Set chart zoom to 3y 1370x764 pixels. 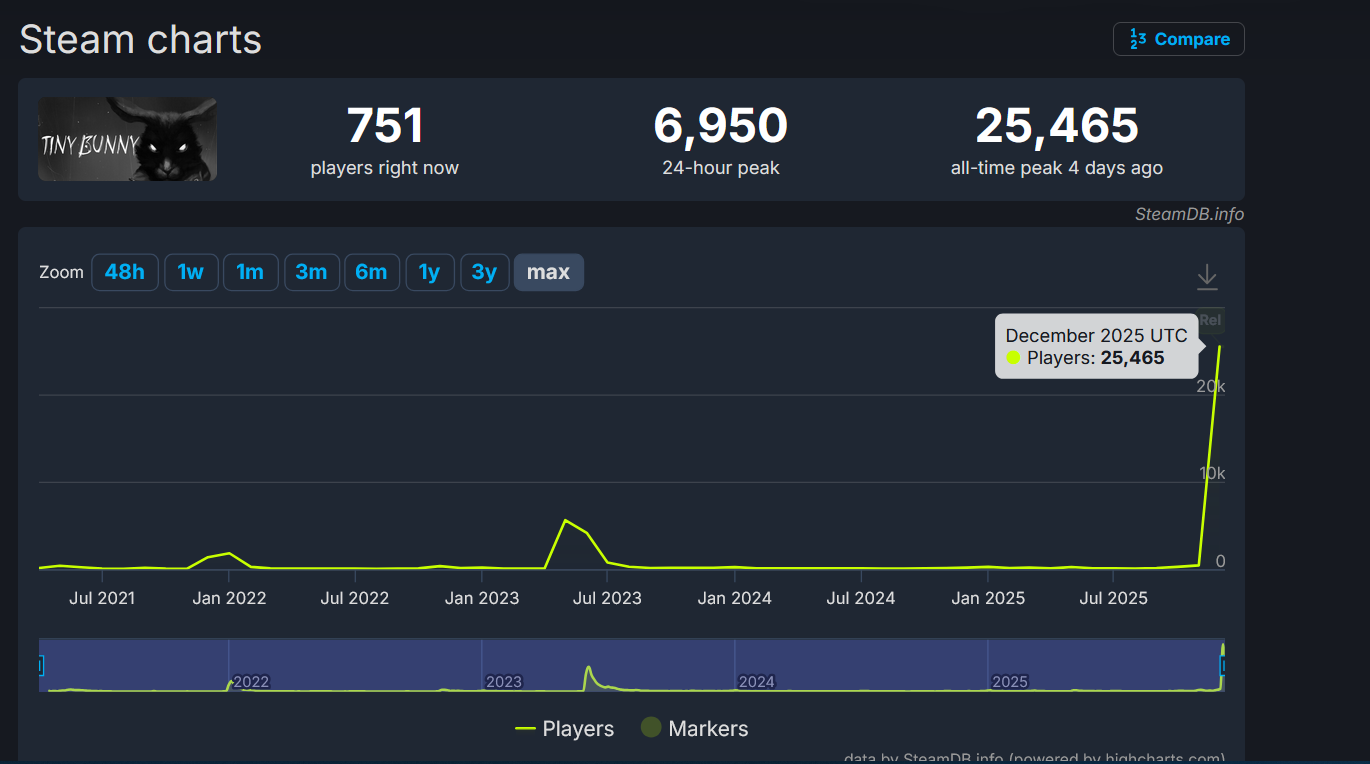(485, 272)
